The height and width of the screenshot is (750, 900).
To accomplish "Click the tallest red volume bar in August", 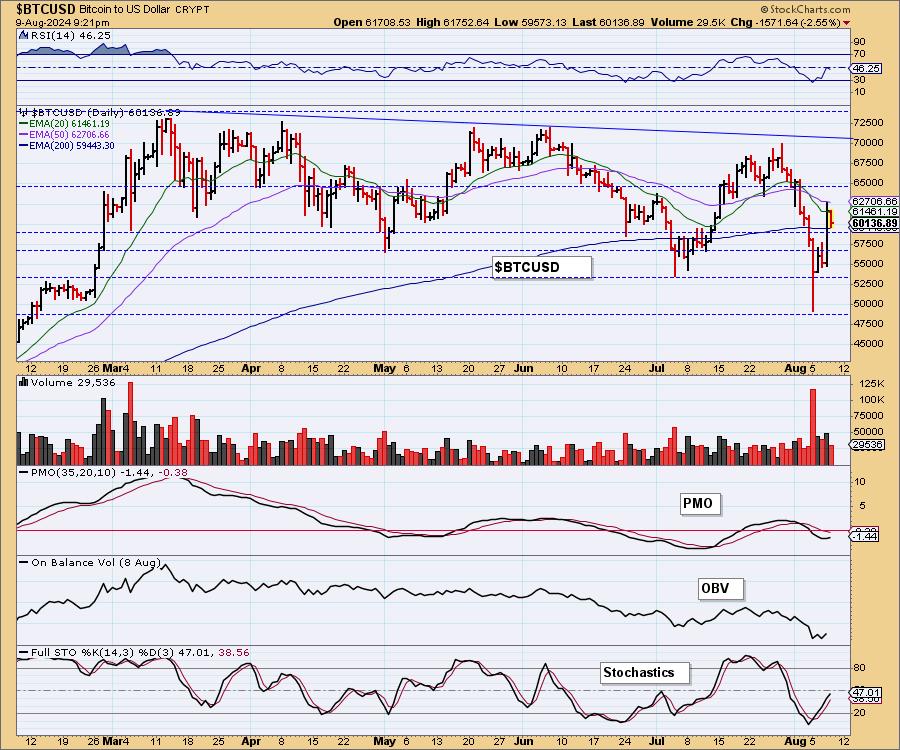I will (813, 427).
